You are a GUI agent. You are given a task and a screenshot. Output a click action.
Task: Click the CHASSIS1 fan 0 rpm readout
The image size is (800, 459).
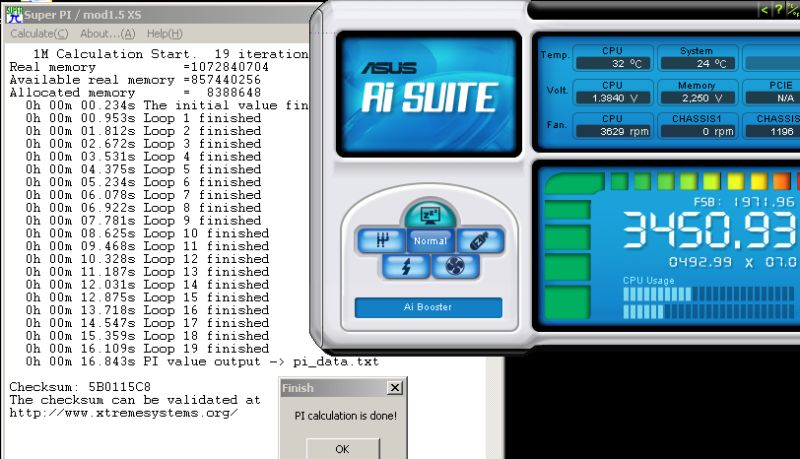click(x=698, y=132)
